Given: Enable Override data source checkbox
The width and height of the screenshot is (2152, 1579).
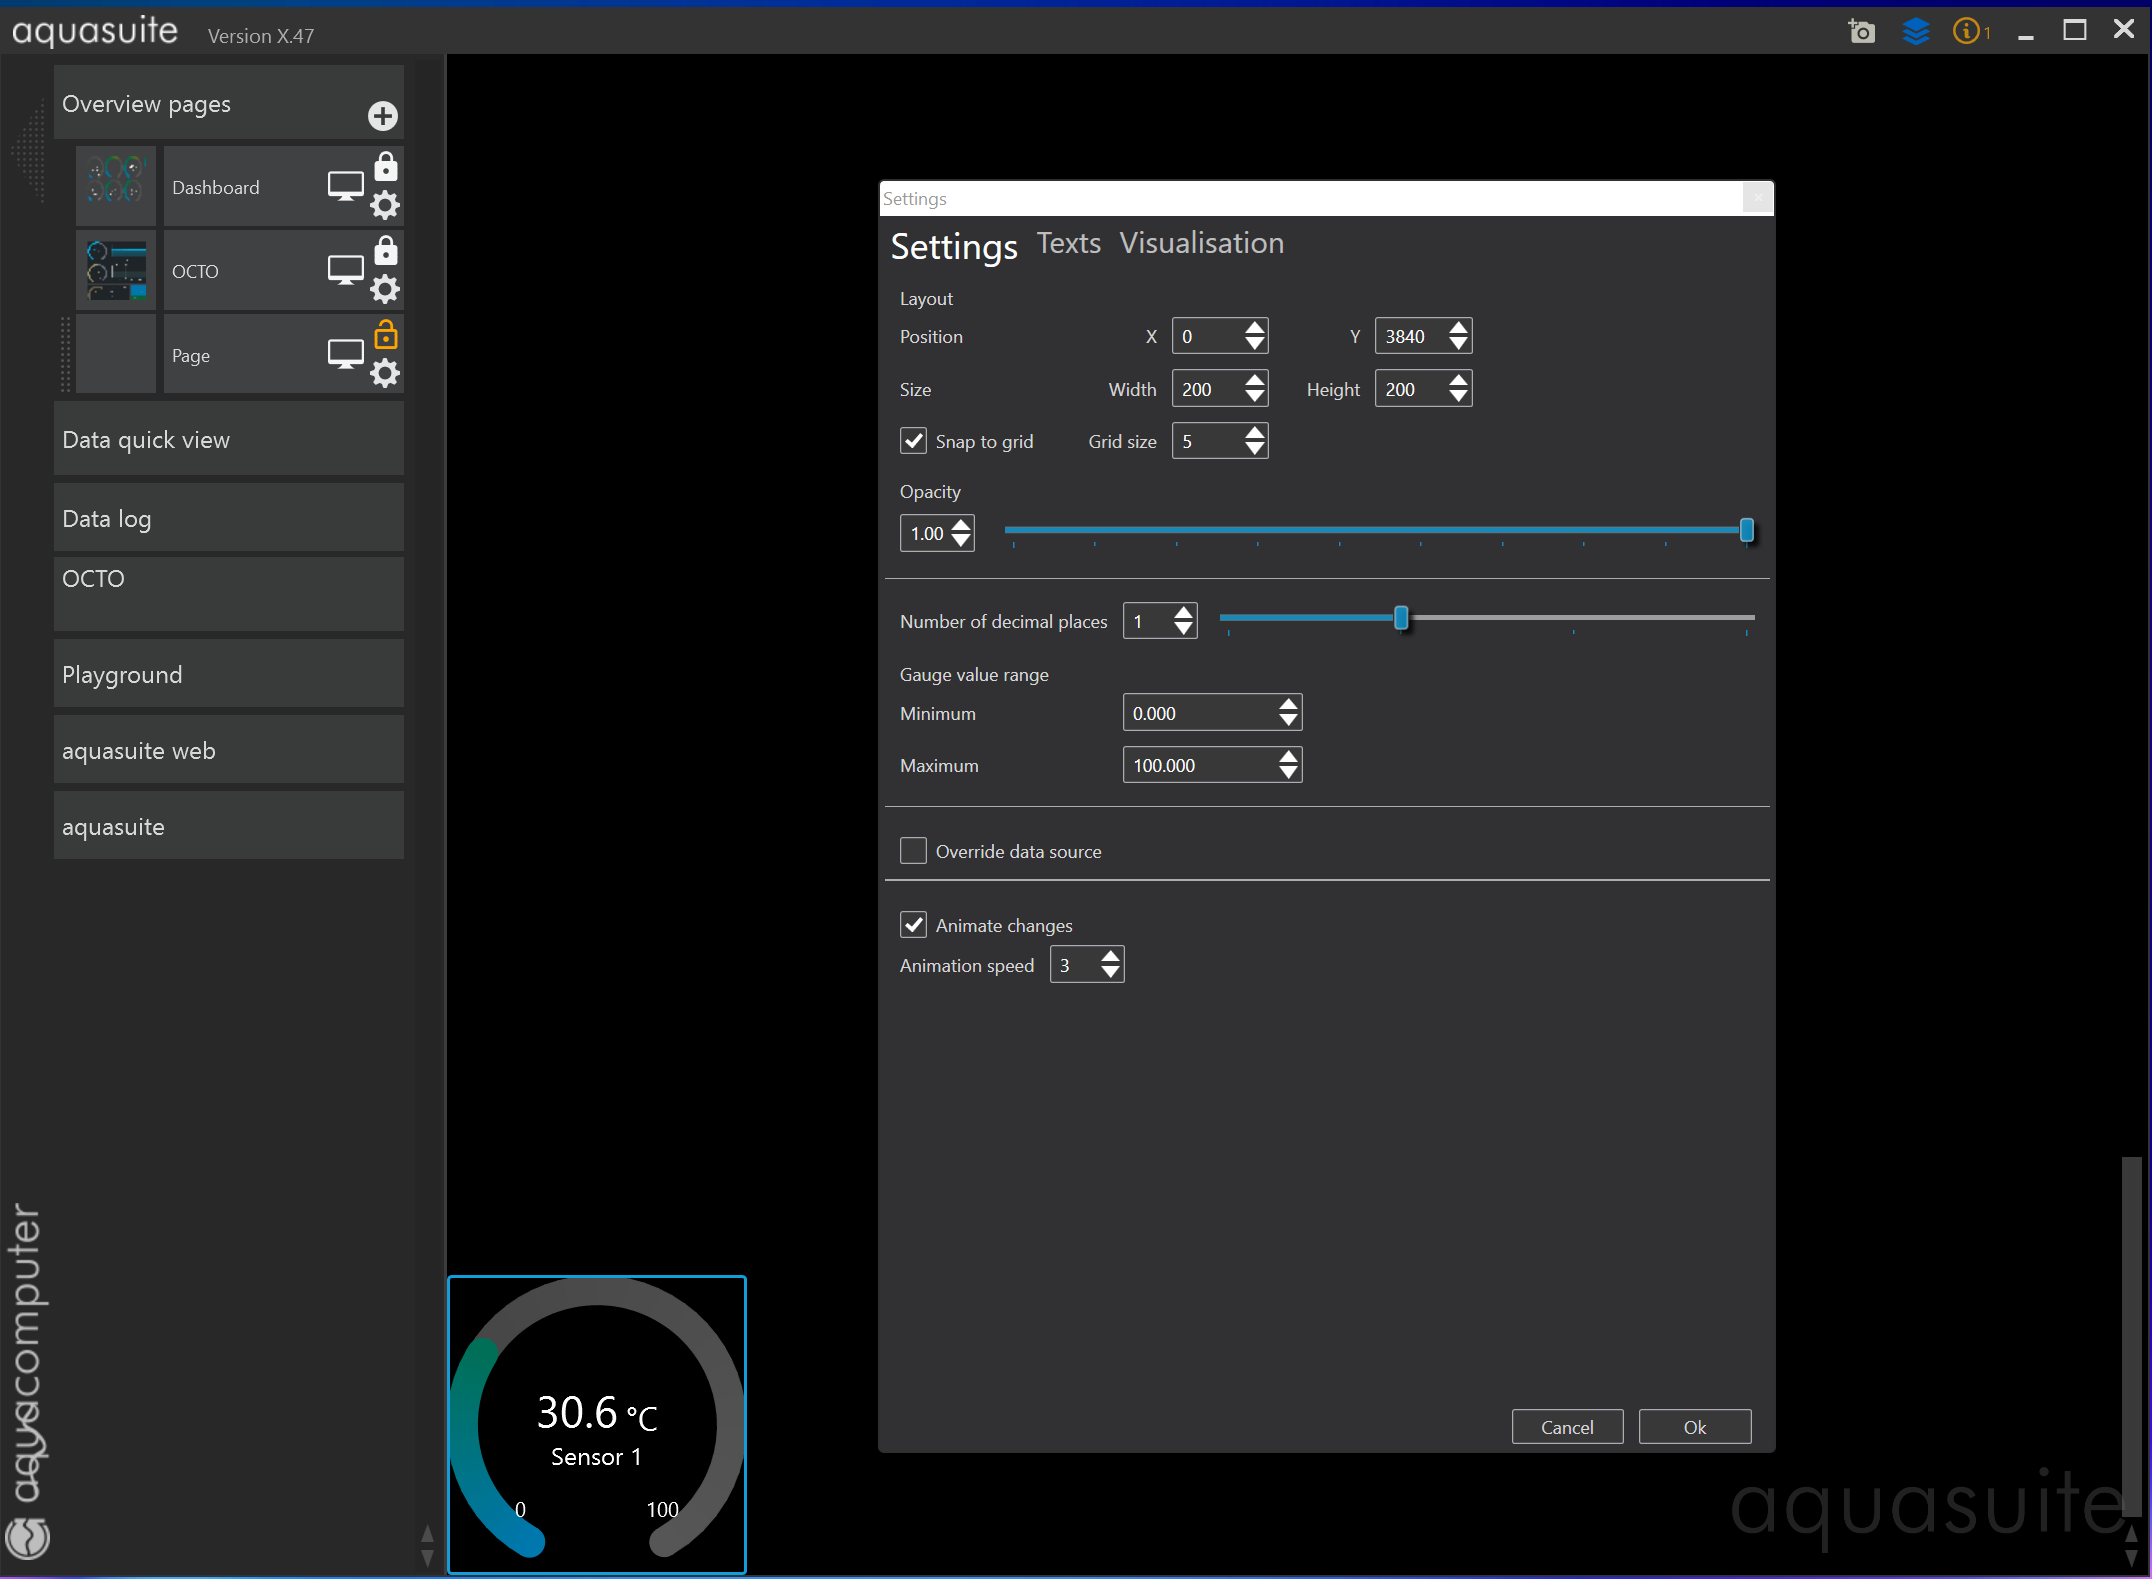Looking at the screenshot, I should tap(913, 851).
